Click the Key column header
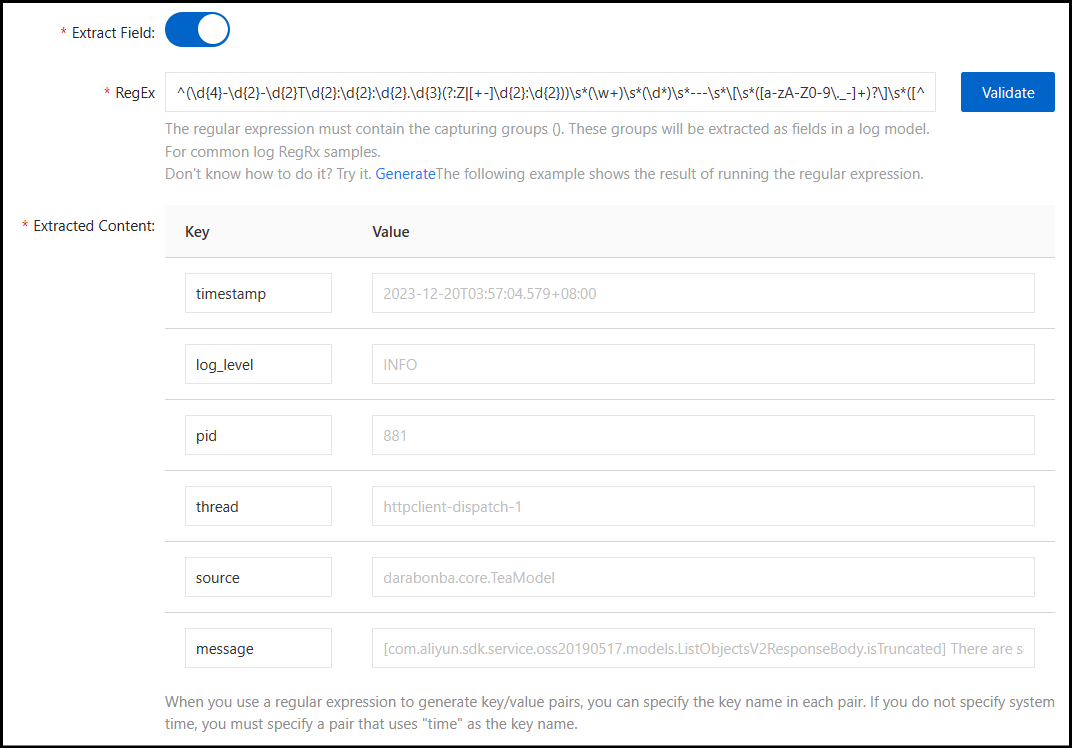The width and height of the screenshot is (1072, 748). coord(197,232)
